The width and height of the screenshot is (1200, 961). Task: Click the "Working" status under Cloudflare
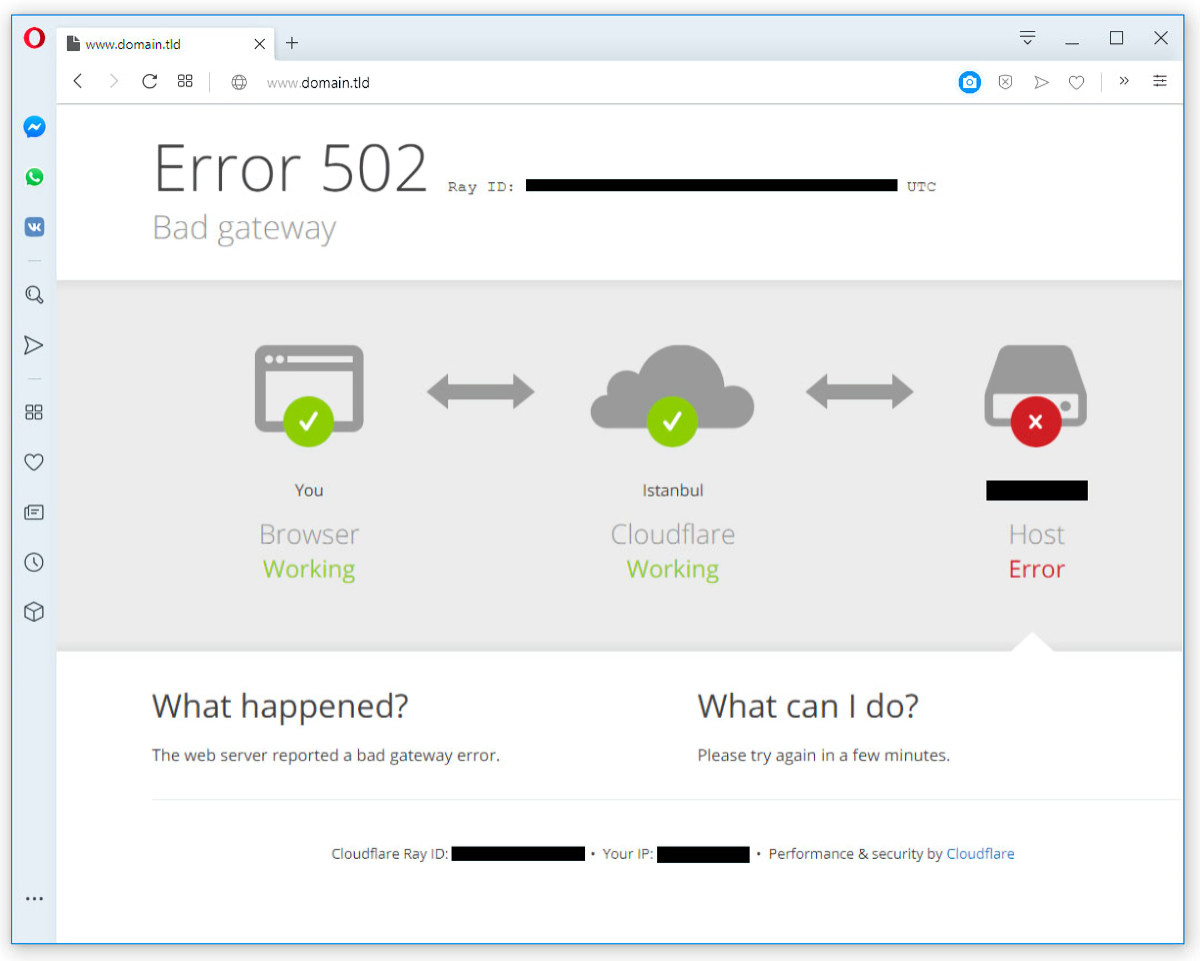click(x=673, y=569)
